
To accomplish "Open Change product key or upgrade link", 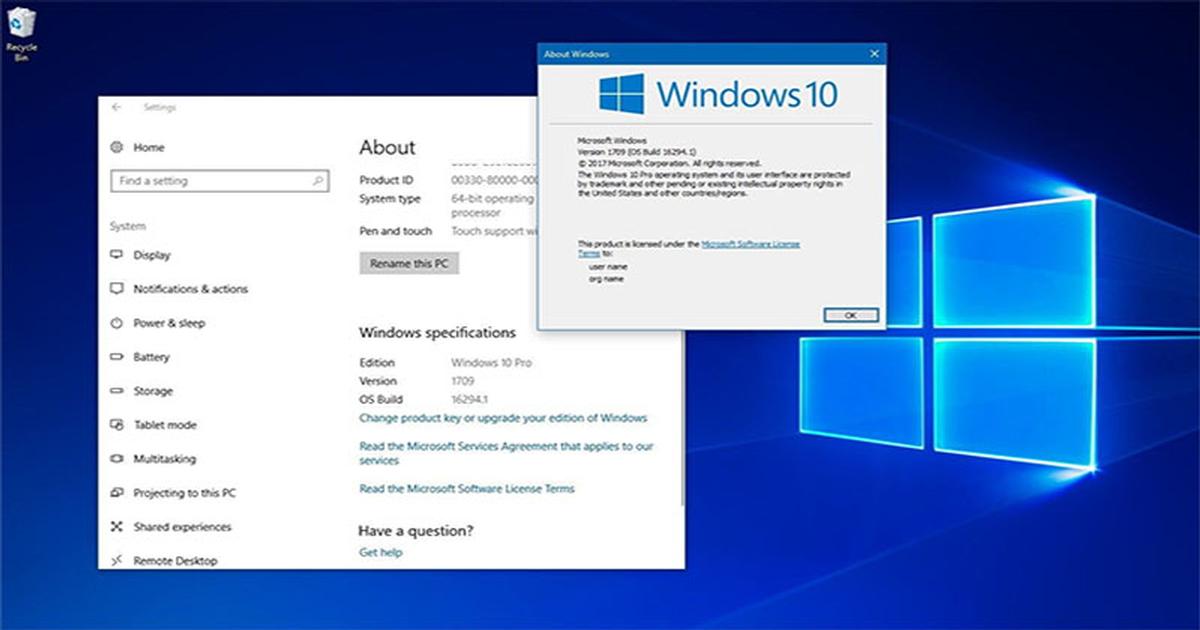I will pyautogui.click(x=503, y=417).
